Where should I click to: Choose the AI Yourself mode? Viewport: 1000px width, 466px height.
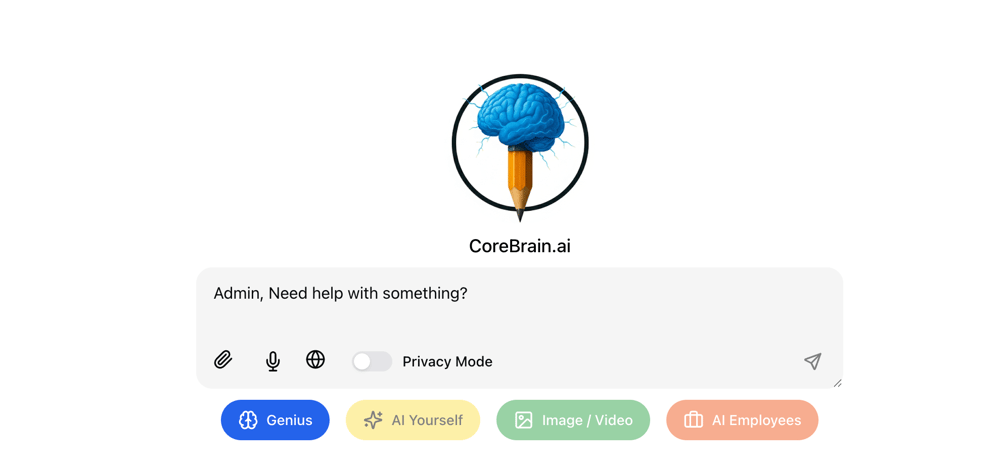[x=413, y=420]
